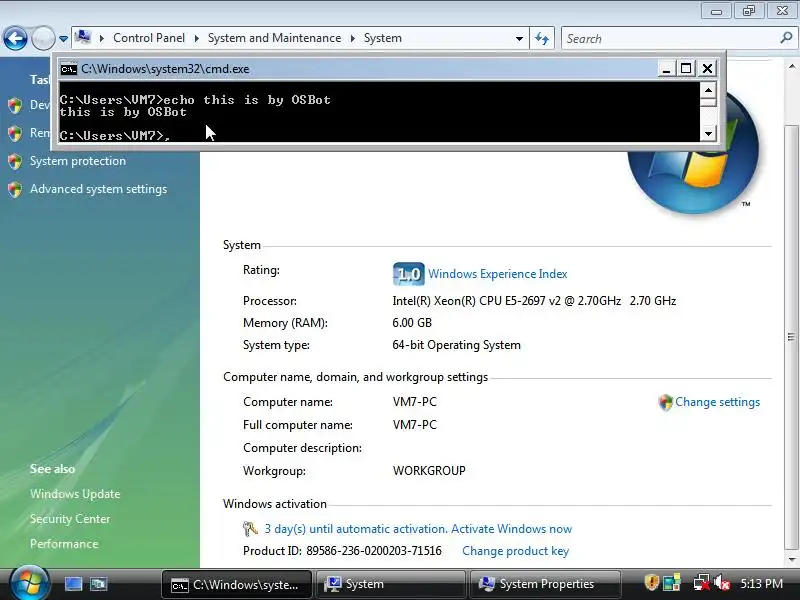Select 64-bit Operating System text
The image size is (800, 600).
tap(456, 345)
